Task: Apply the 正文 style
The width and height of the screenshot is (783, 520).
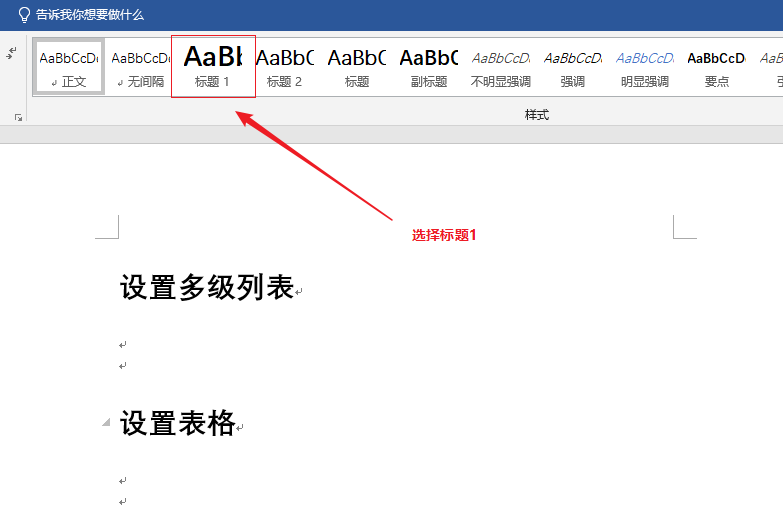Action: pos(69,67)
